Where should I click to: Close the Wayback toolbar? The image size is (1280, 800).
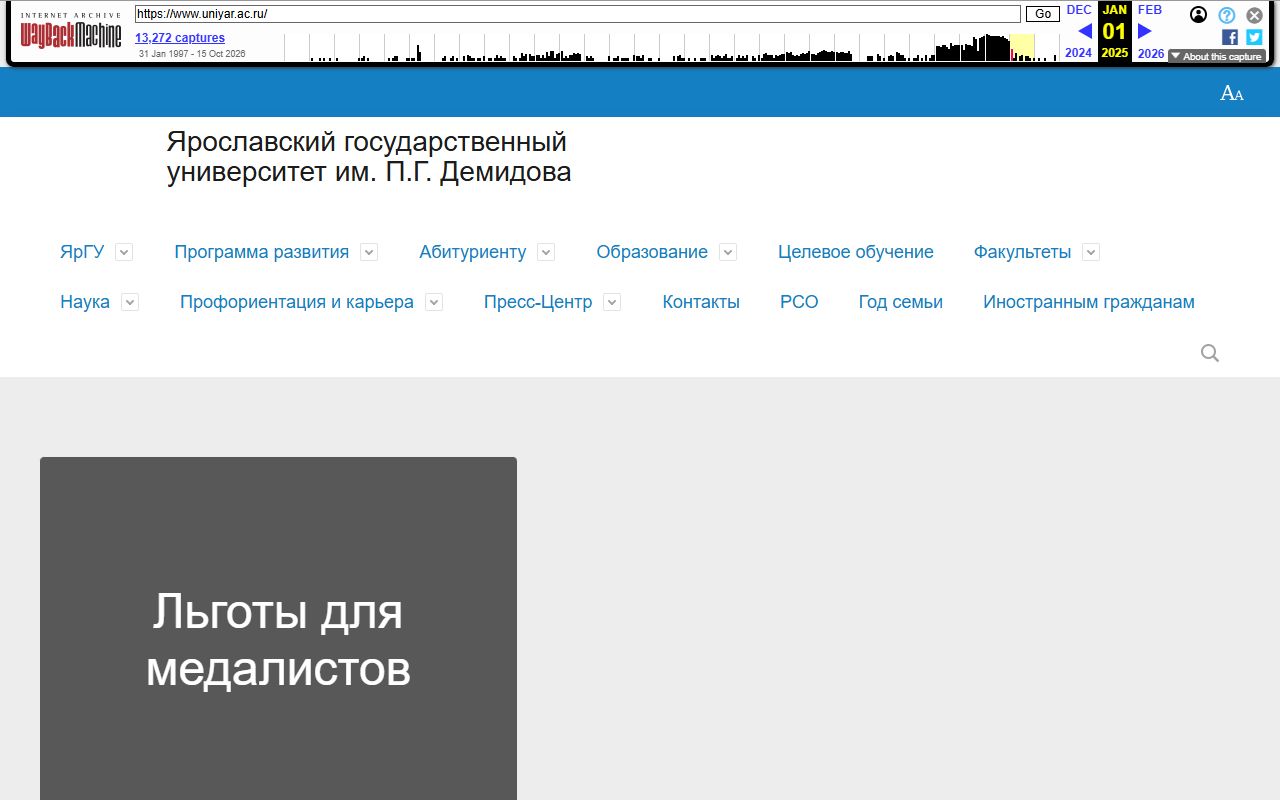[1254, 15]
